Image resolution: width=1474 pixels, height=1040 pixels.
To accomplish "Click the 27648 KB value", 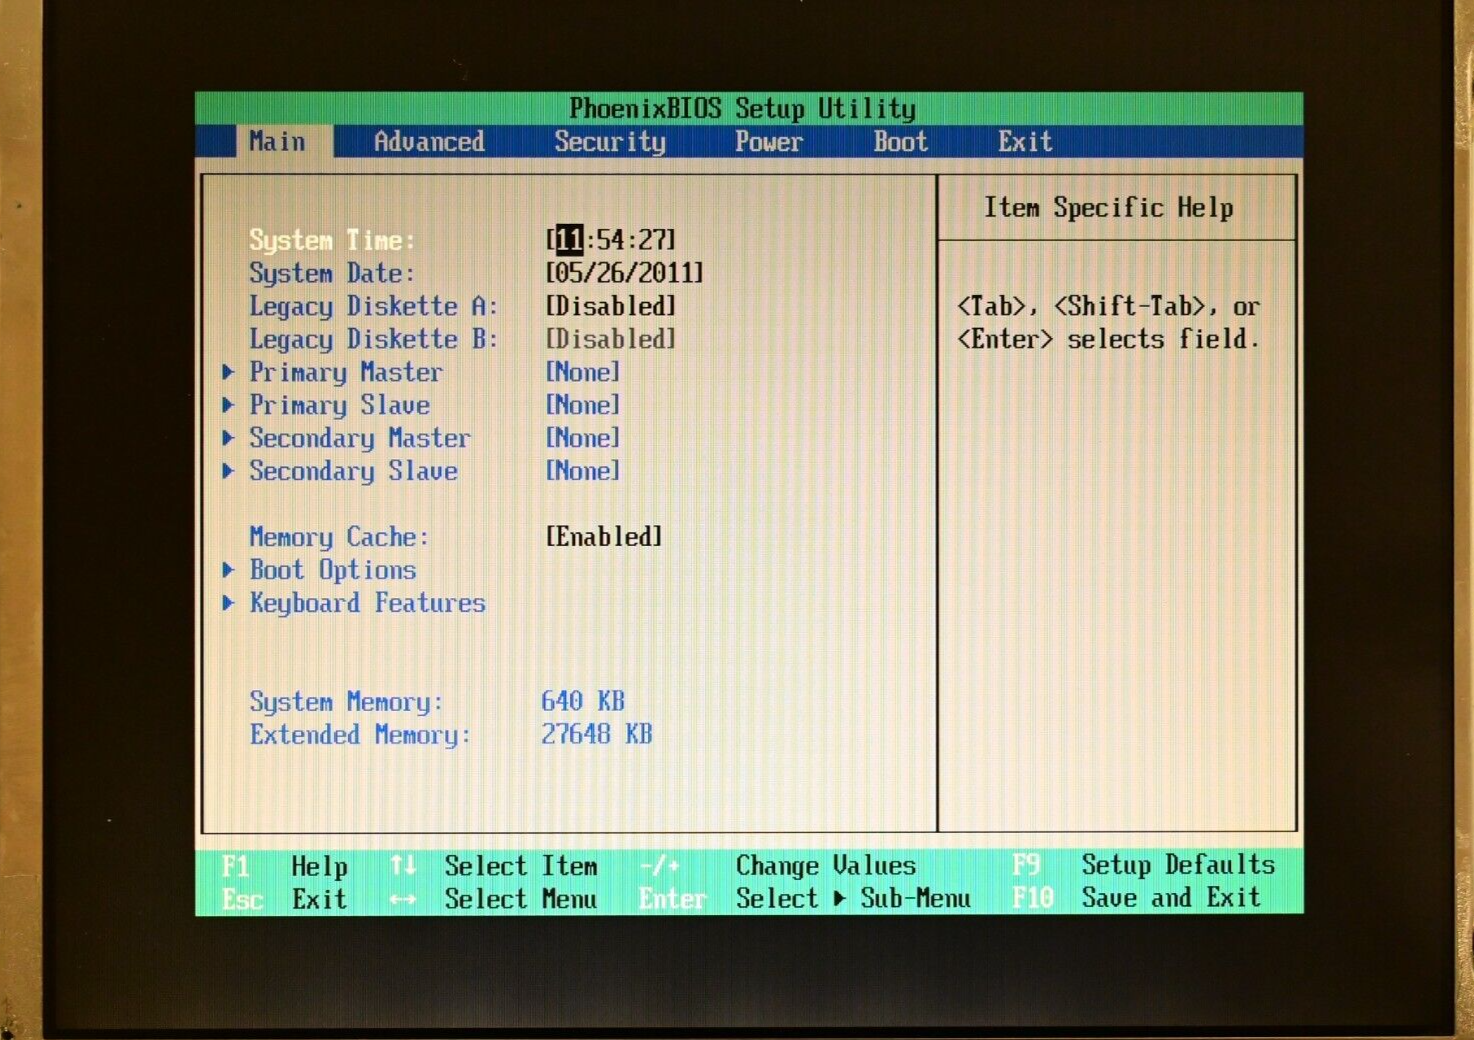I will [x=597, y=734].
